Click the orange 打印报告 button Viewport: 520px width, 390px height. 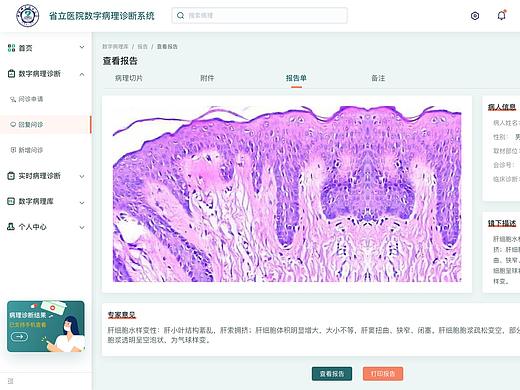click(383, 374)
